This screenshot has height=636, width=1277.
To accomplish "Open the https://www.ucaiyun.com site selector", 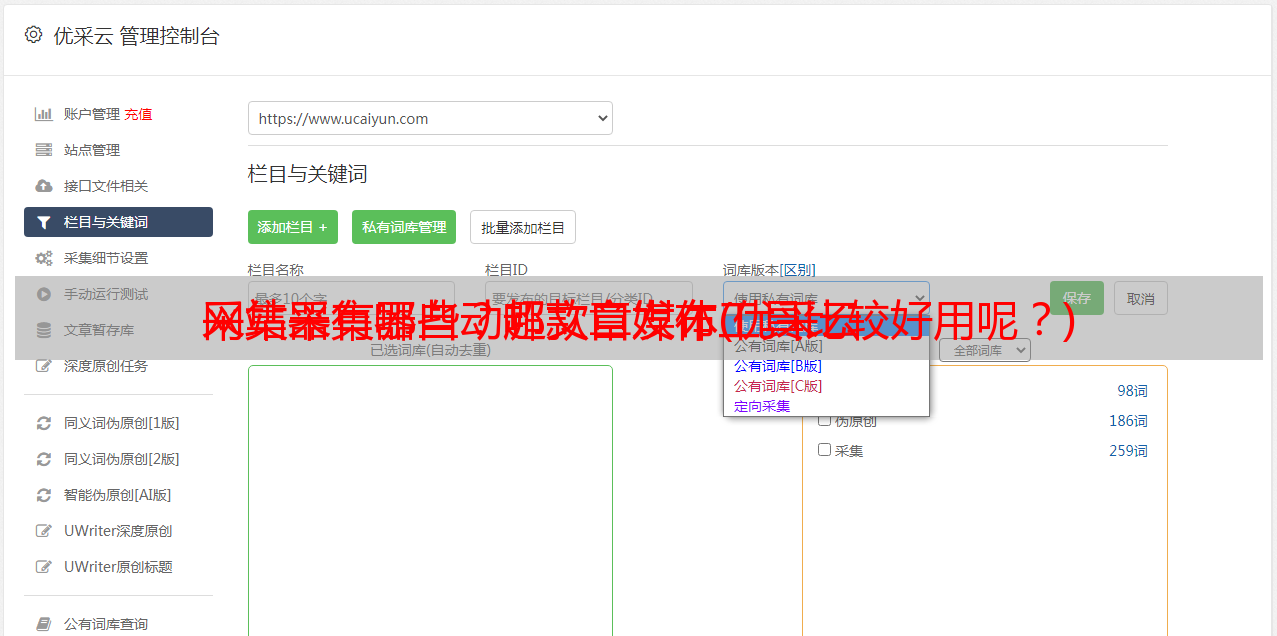I will click(430, 118).
